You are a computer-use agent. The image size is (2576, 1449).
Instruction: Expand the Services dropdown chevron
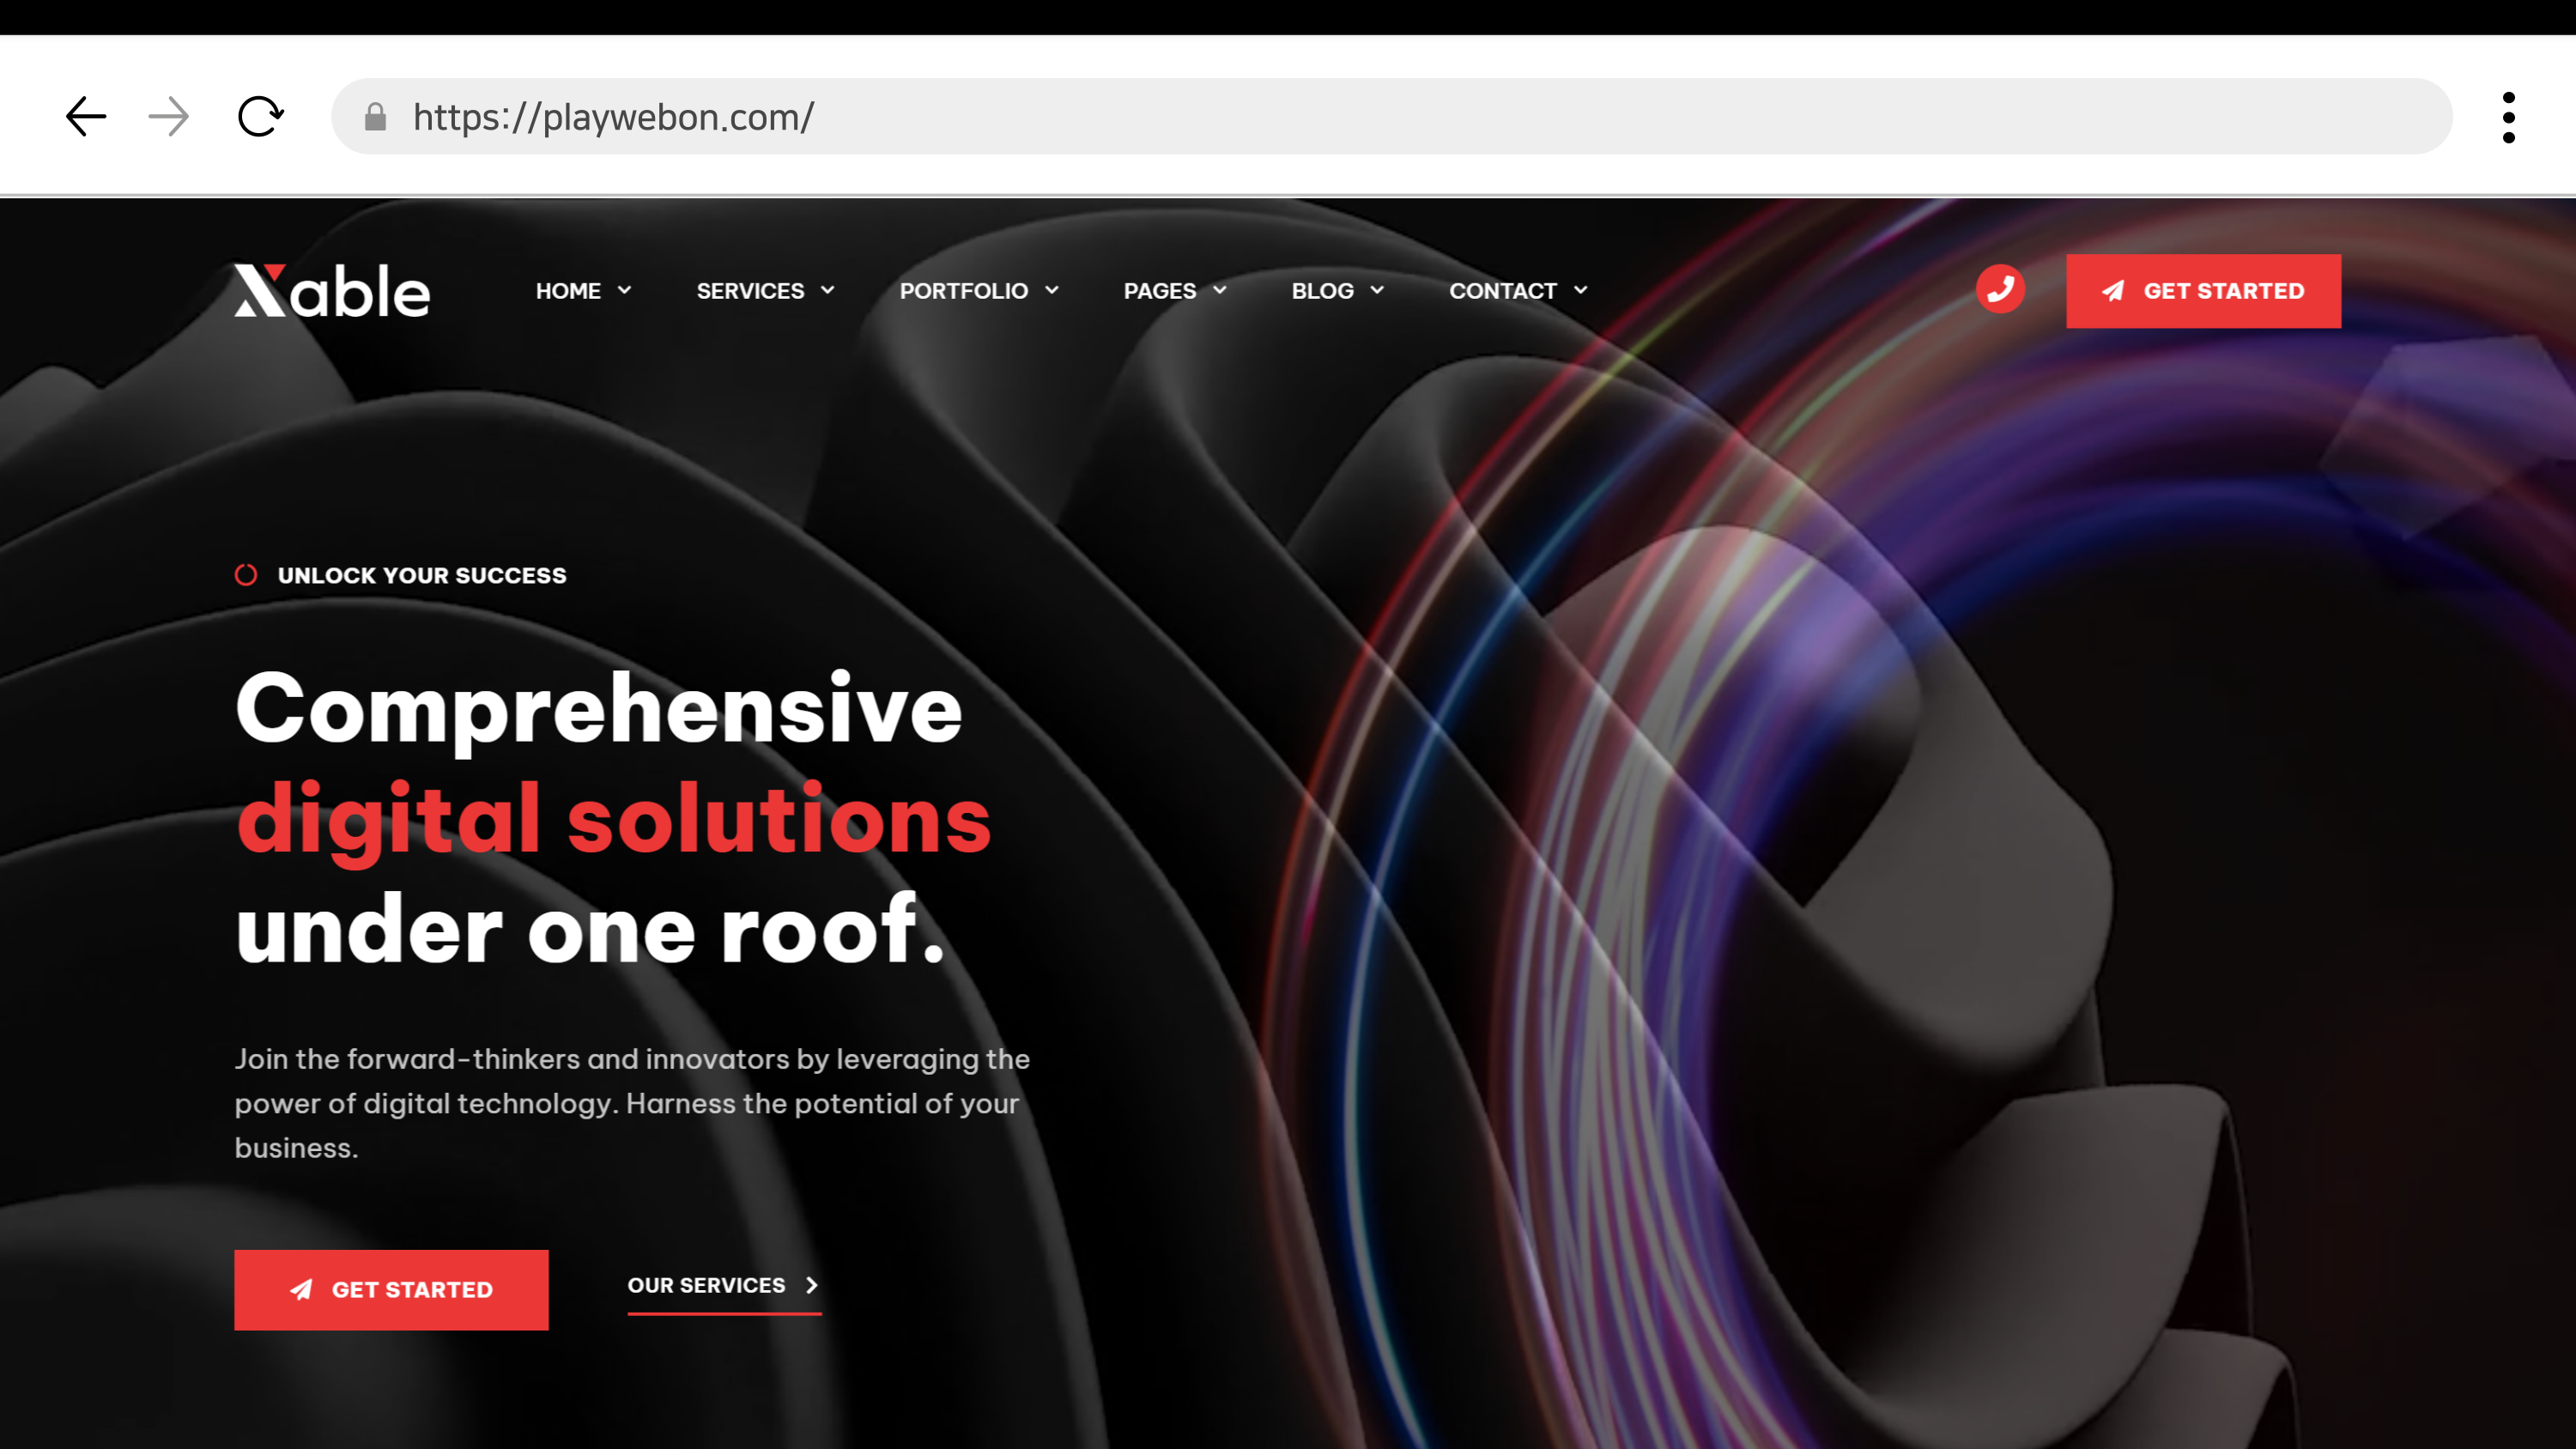[x=828, y=290]
